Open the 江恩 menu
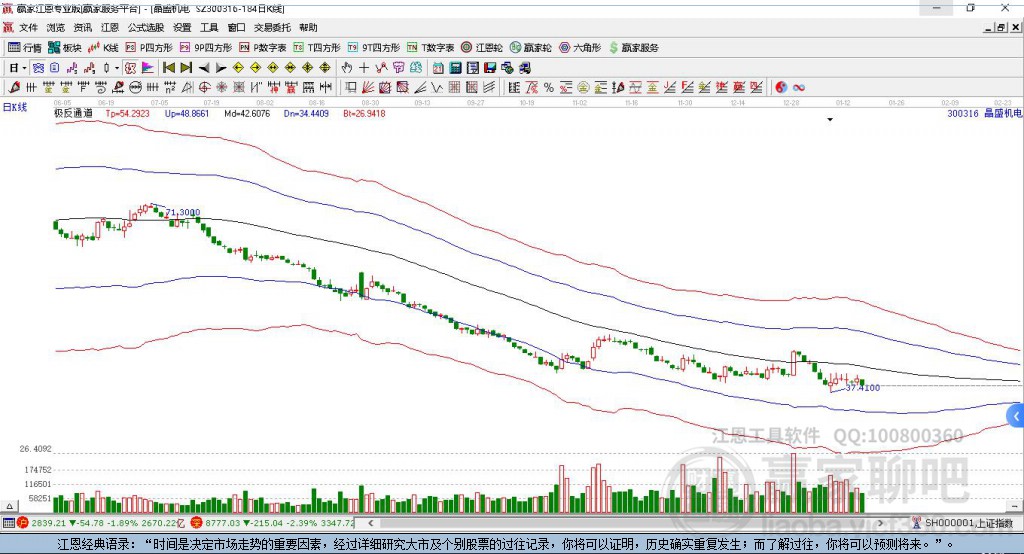 110,27
